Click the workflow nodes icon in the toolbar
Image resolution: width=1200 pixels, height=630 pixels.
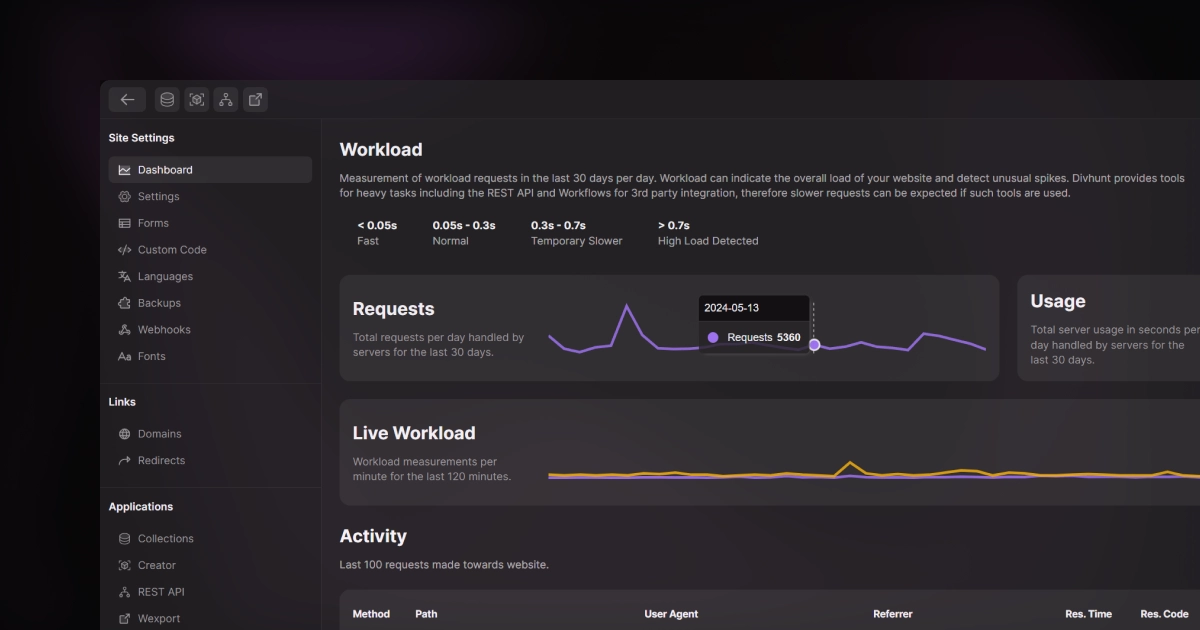coord(225,99)
